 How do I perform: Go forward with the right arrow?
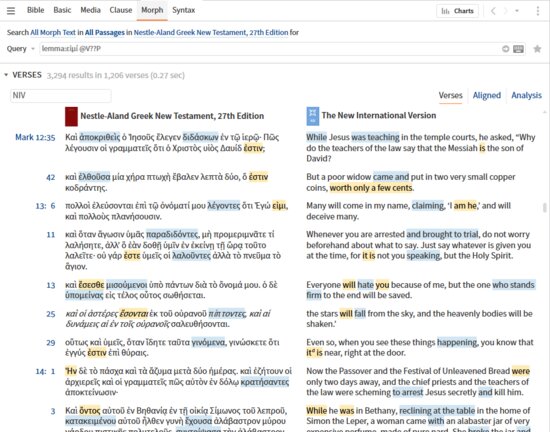click(505, 11)
